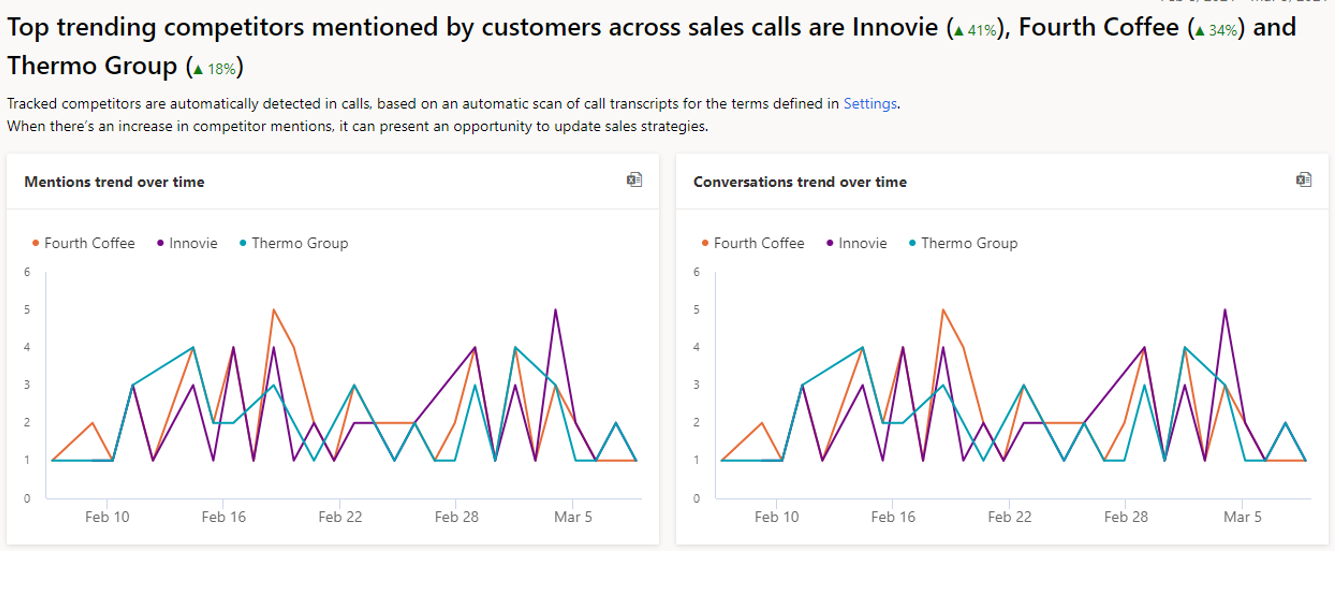
Task: Click the Mentions trend over time title
Action: 114,182
